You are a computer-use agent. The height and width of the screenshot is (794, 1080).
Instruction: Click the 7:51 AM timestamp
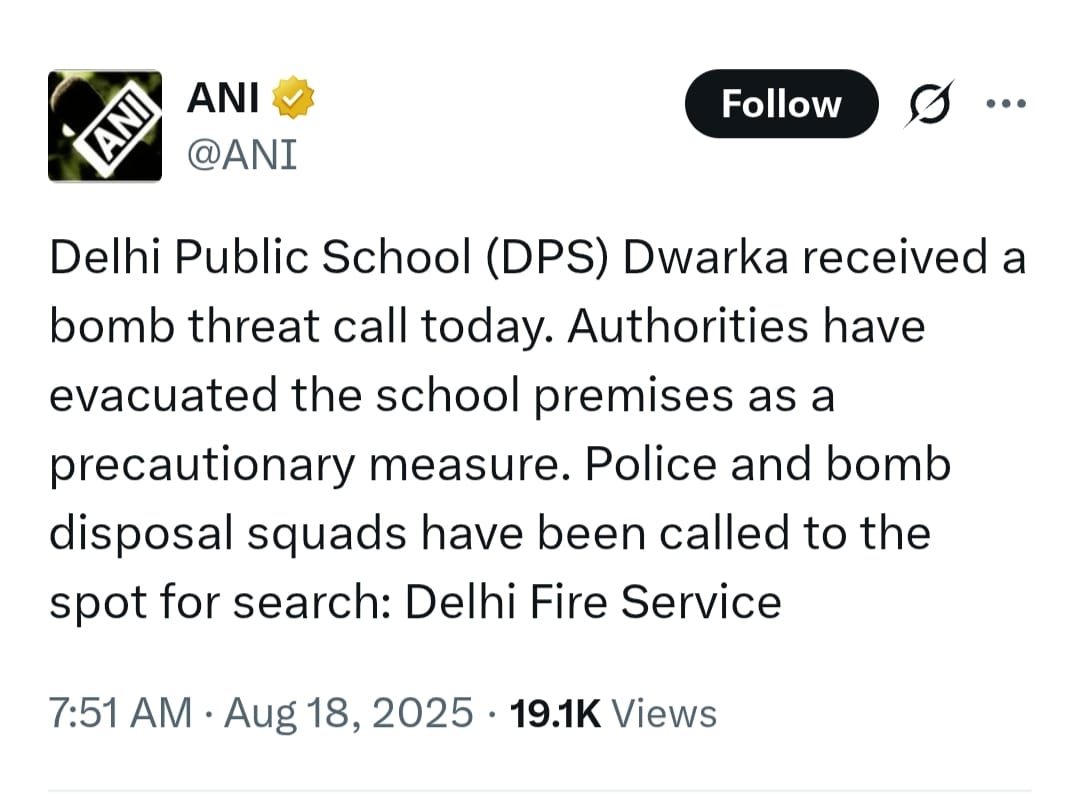click(121, 712)
